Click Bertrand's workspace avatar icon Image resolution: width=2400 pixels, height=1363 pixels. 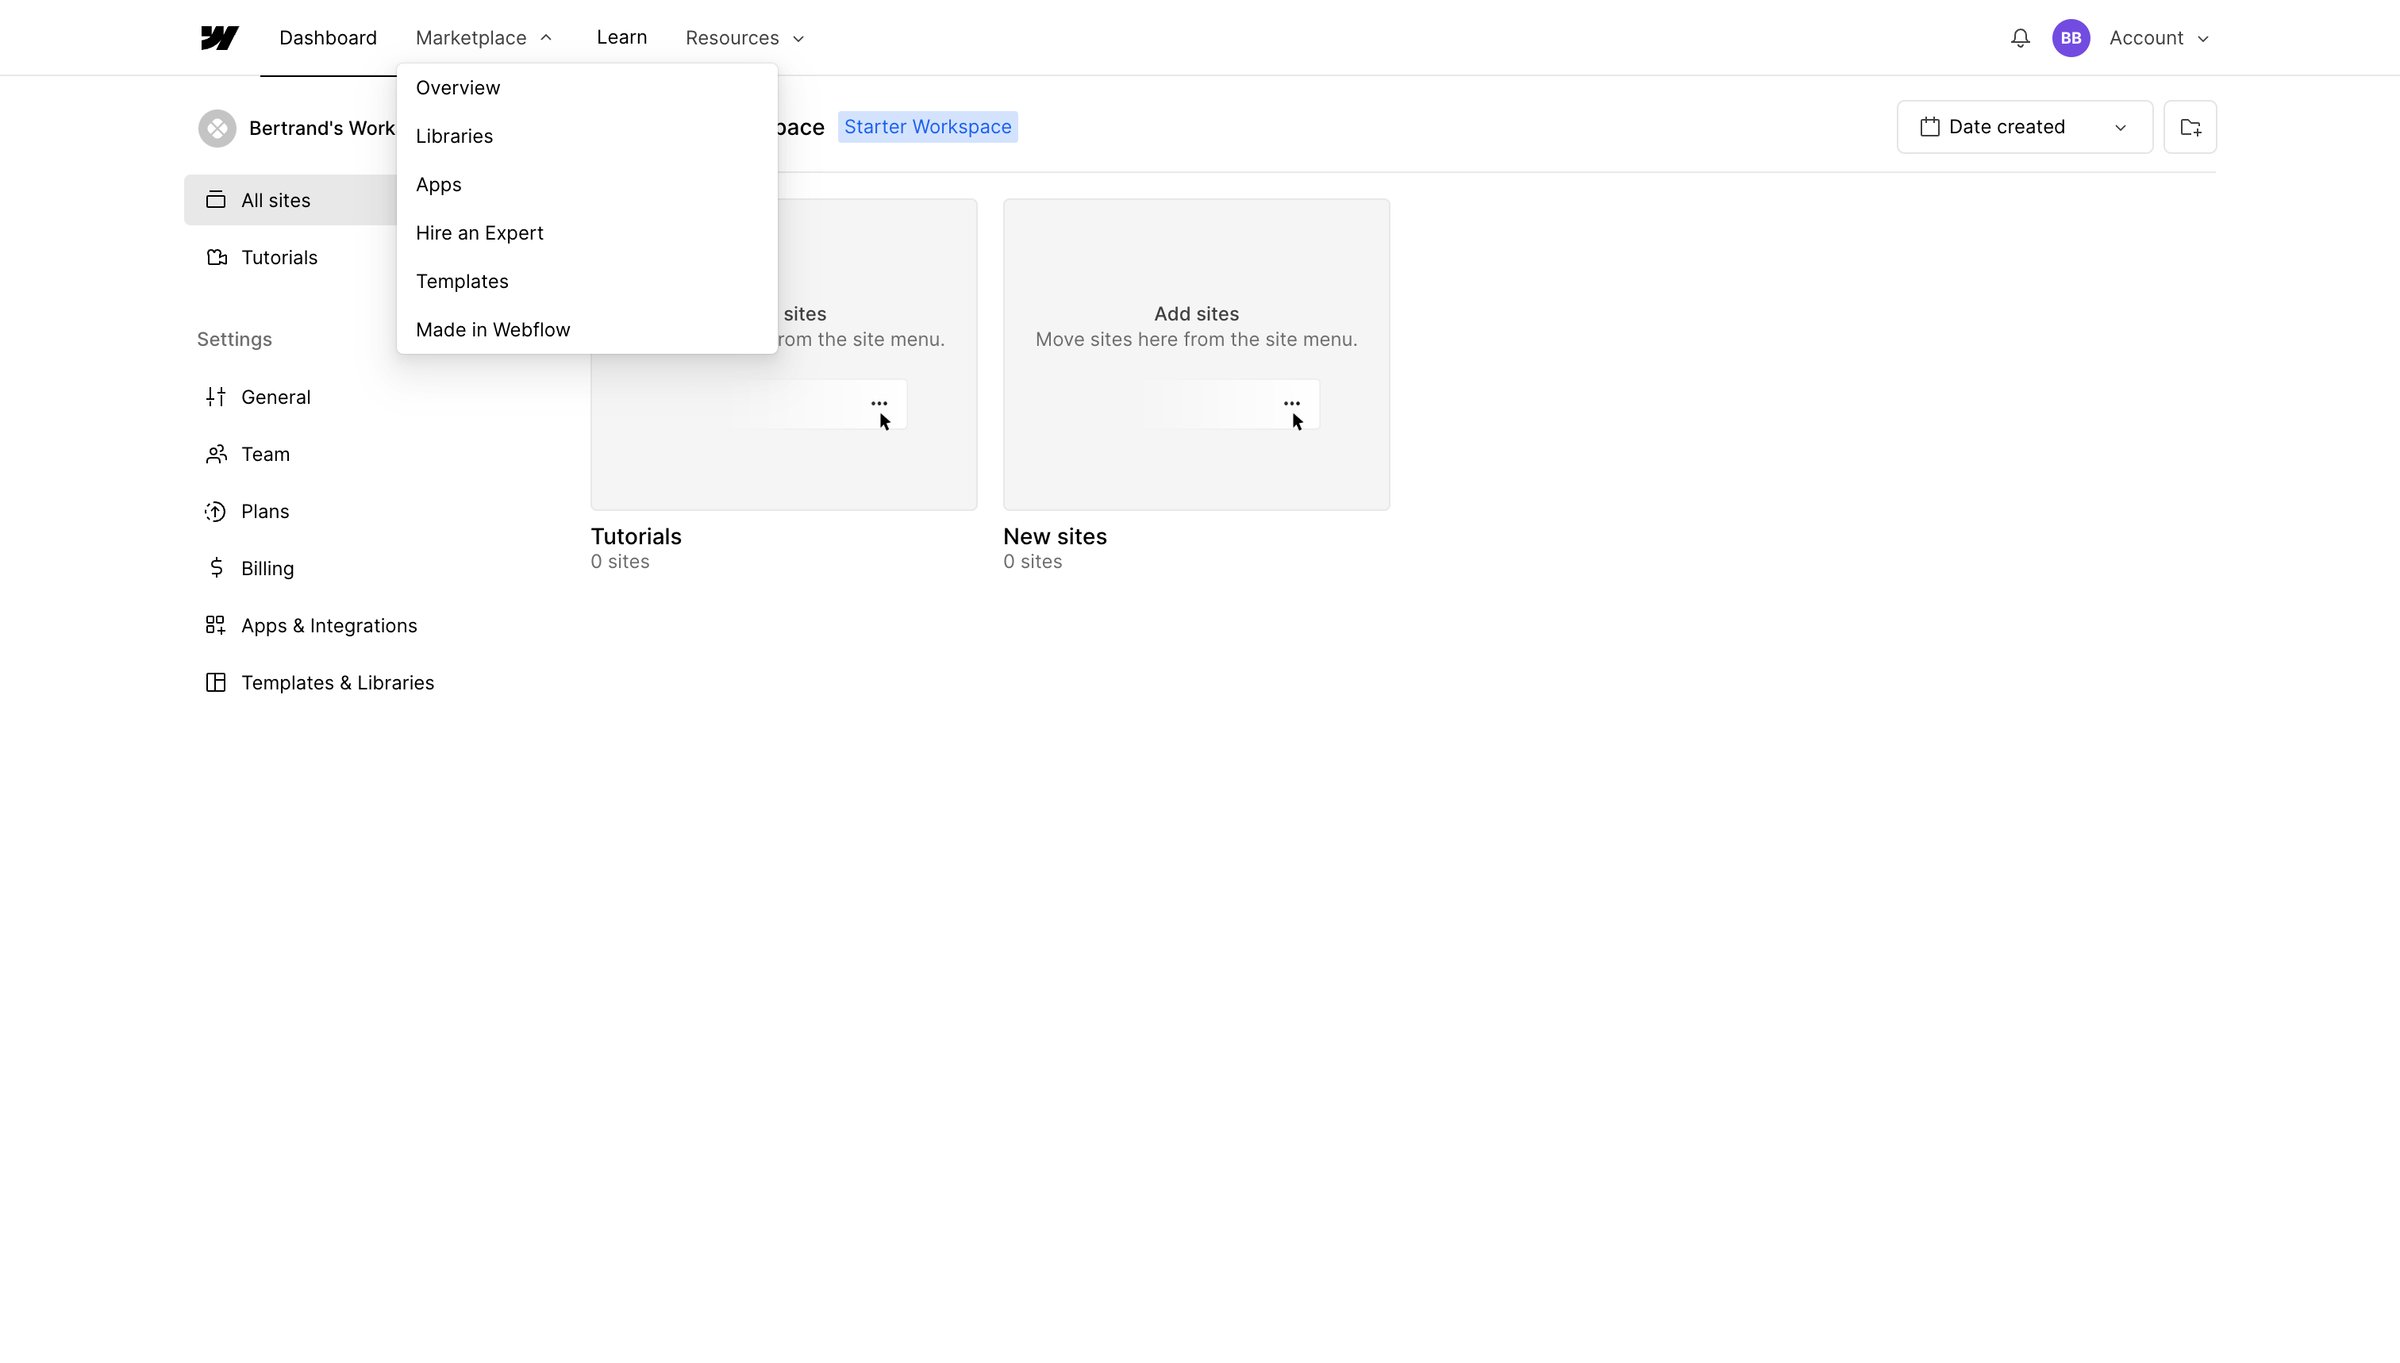point(217,128)
